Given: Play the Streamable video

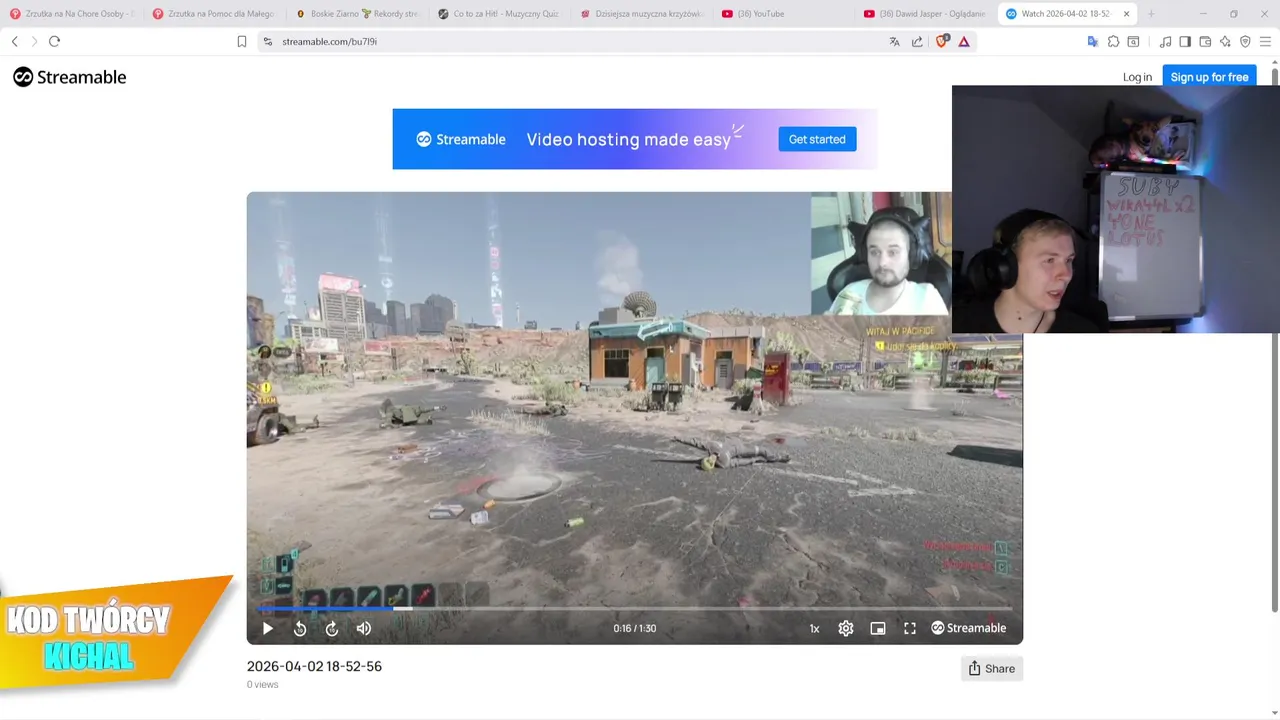Looking at the screenshot, I should (x=267, y=628).
